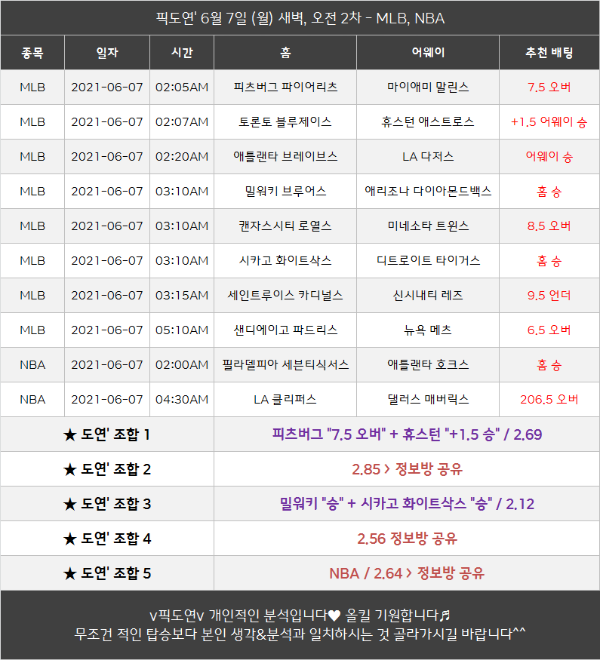Click home team '애틀랜타 브레이브스'
This screenshot has width=600, height=660.
[285, 157]
